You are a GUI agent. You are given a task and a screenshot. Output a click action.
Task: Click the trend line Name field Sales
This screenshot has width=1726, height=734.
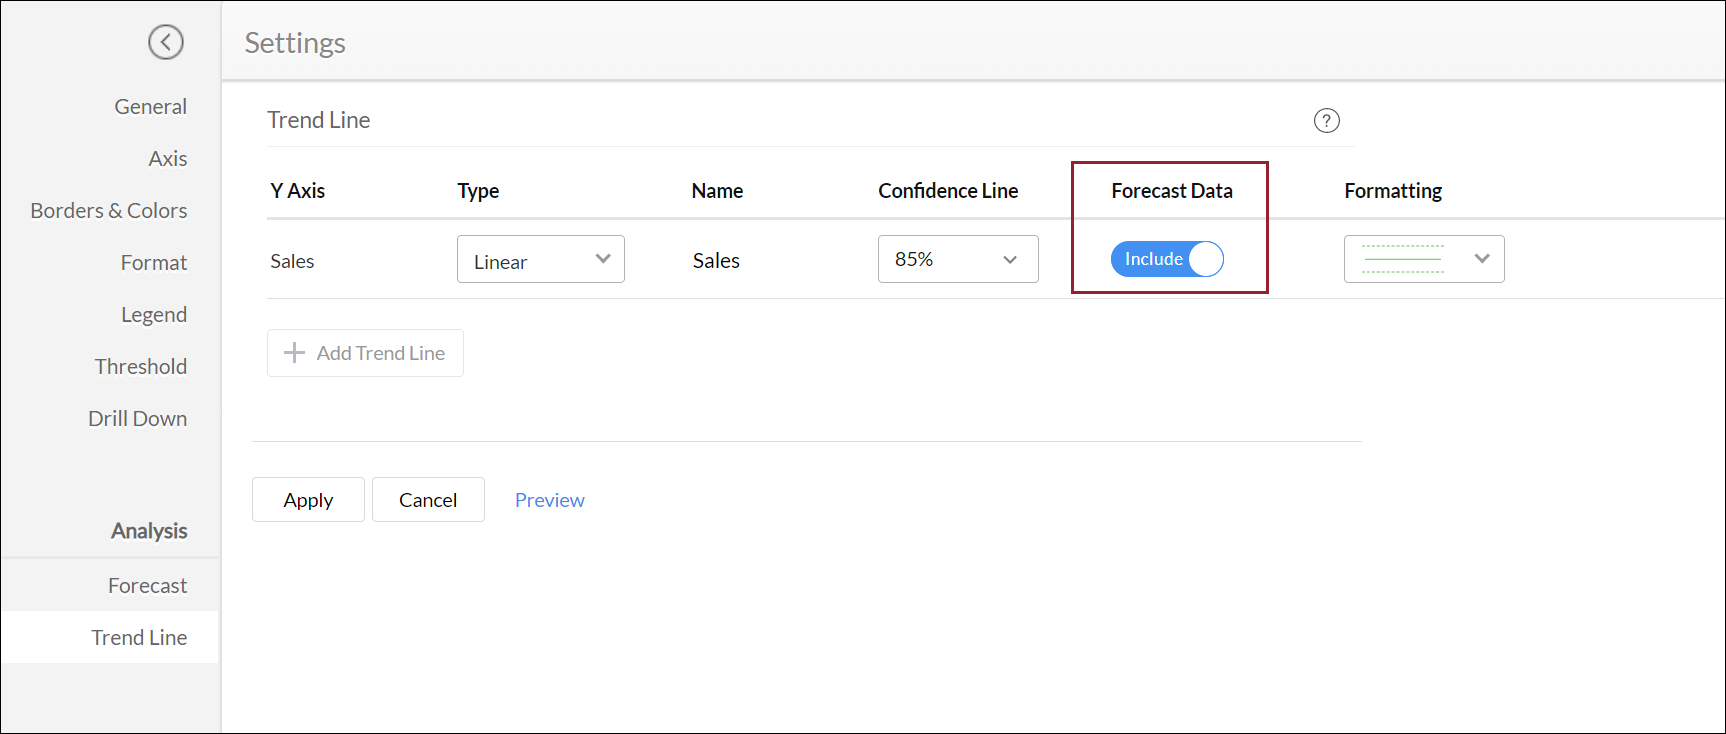pyautogui.click(x=716, y=261)
